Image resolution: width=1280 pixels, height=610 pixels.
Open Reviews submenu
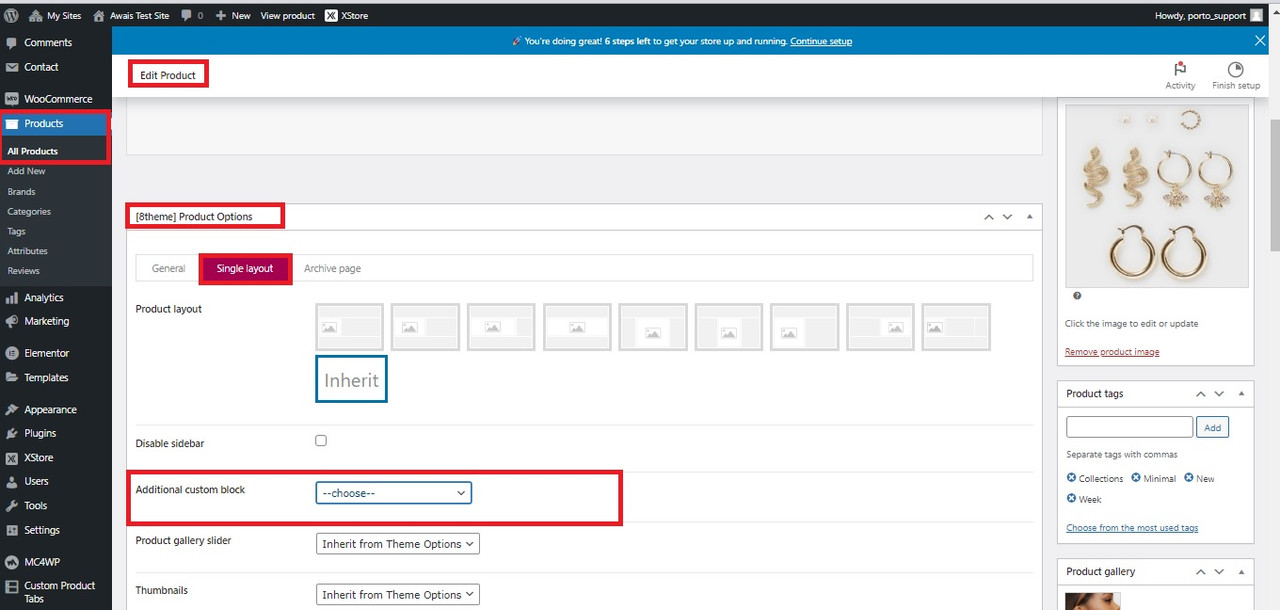23,271
